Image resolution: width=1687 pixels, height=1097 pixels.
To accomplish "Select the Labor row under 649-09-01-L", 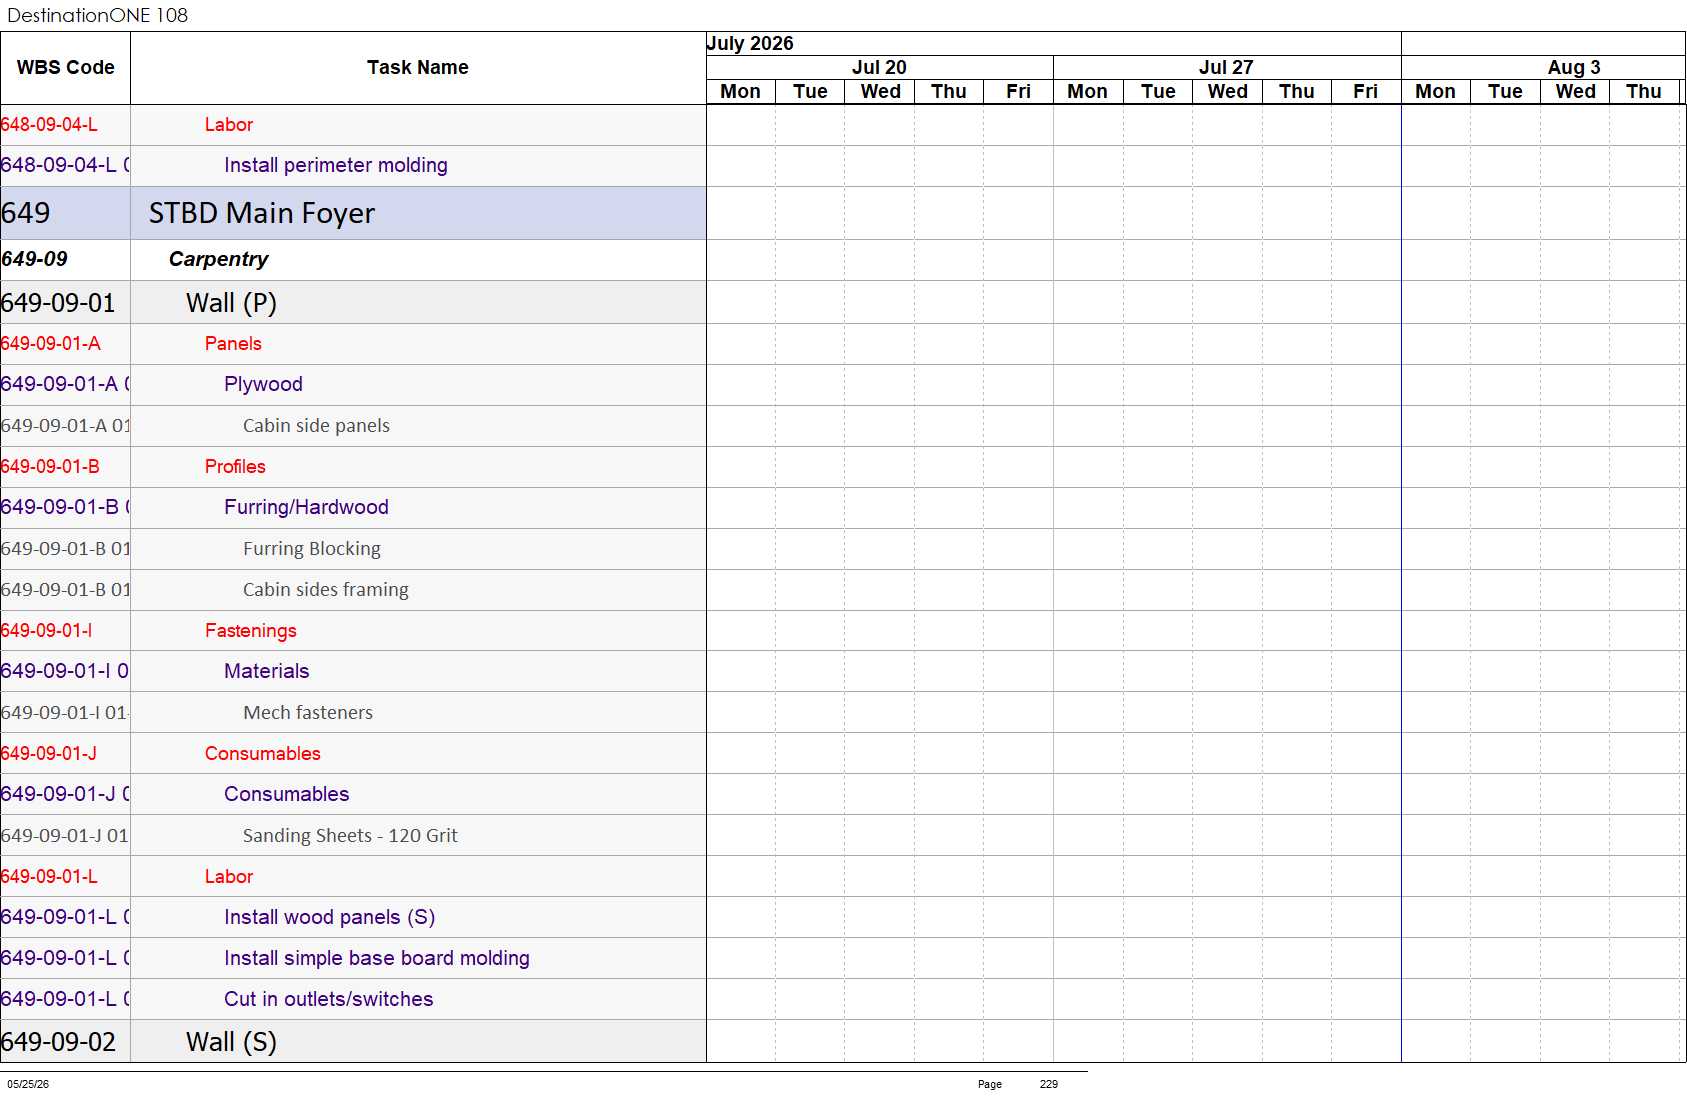I will [x=353, y=877].
